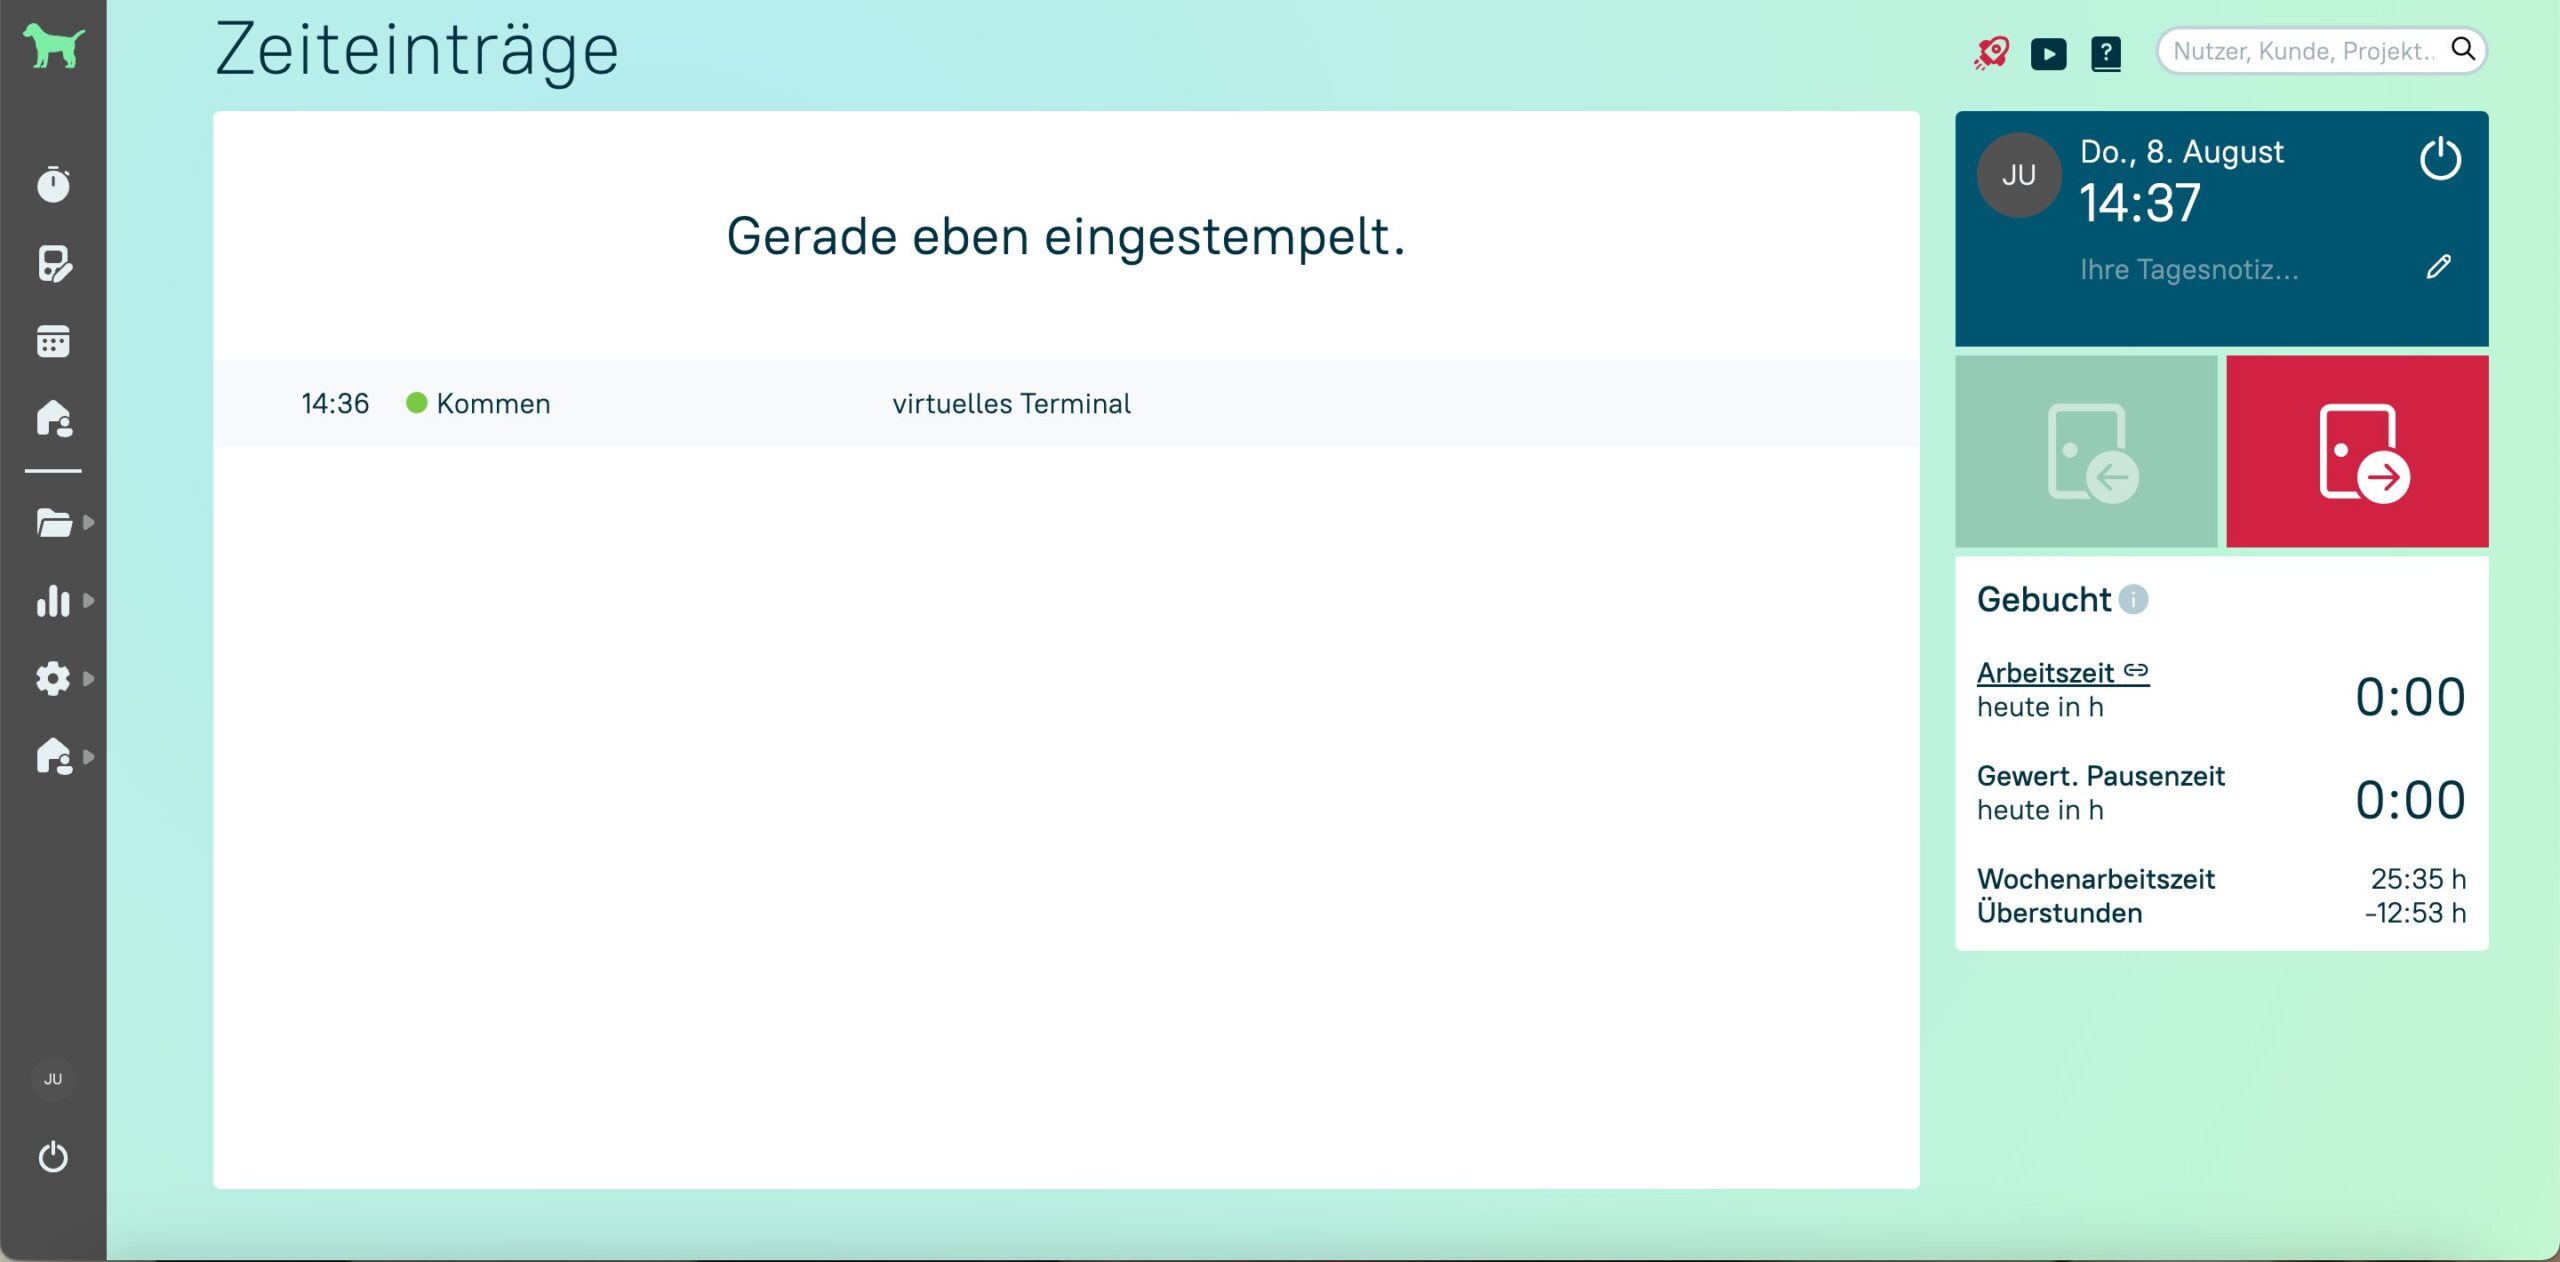Expand the bar chart reports menu

click(55, 601)
